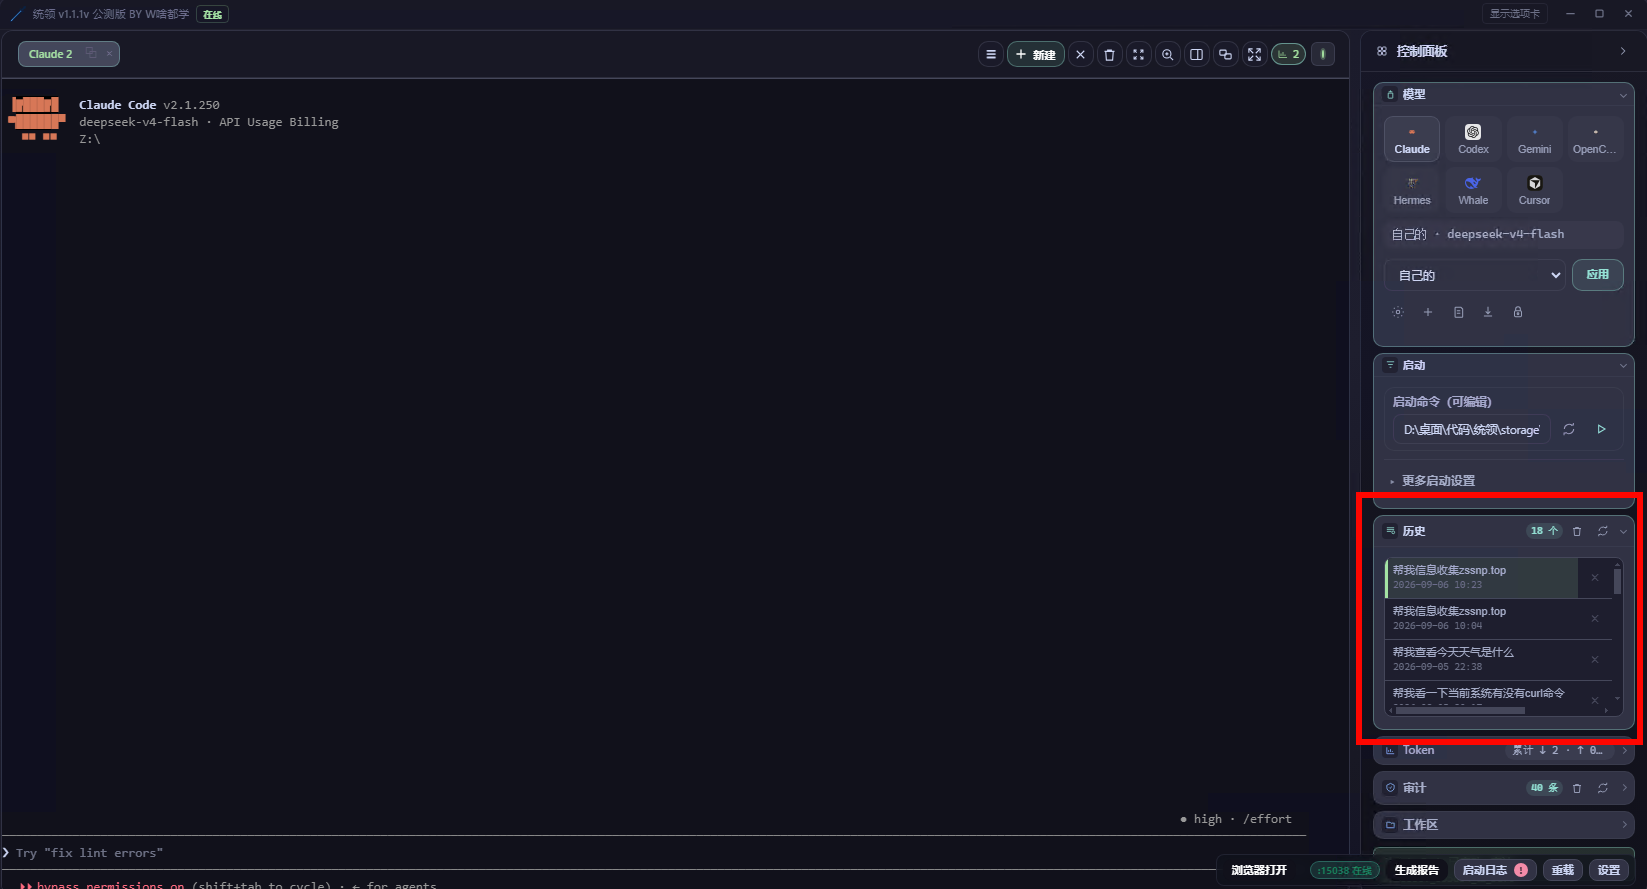Collapse the 模型 panel chevron
Viewport: 1647px width, 889px height.
pyautogui.click(x=1623, y=95)
